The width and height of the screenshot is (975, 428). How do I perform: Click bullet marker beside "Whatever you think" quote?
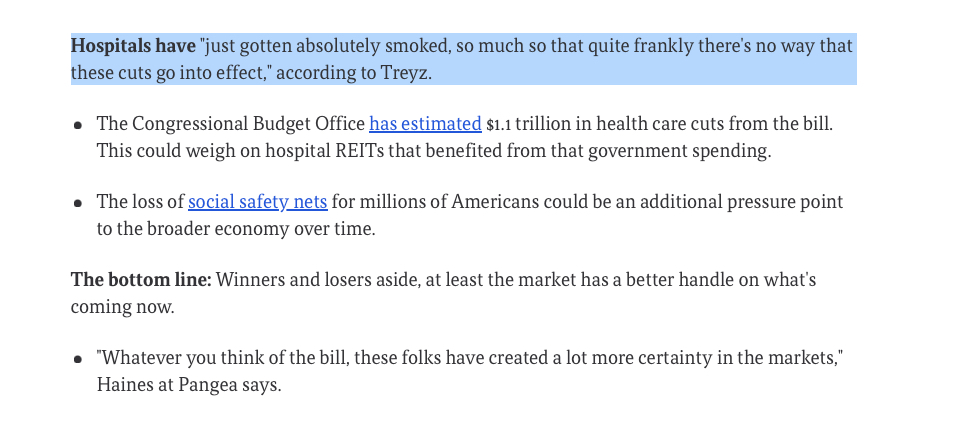[x=78, y=359]
